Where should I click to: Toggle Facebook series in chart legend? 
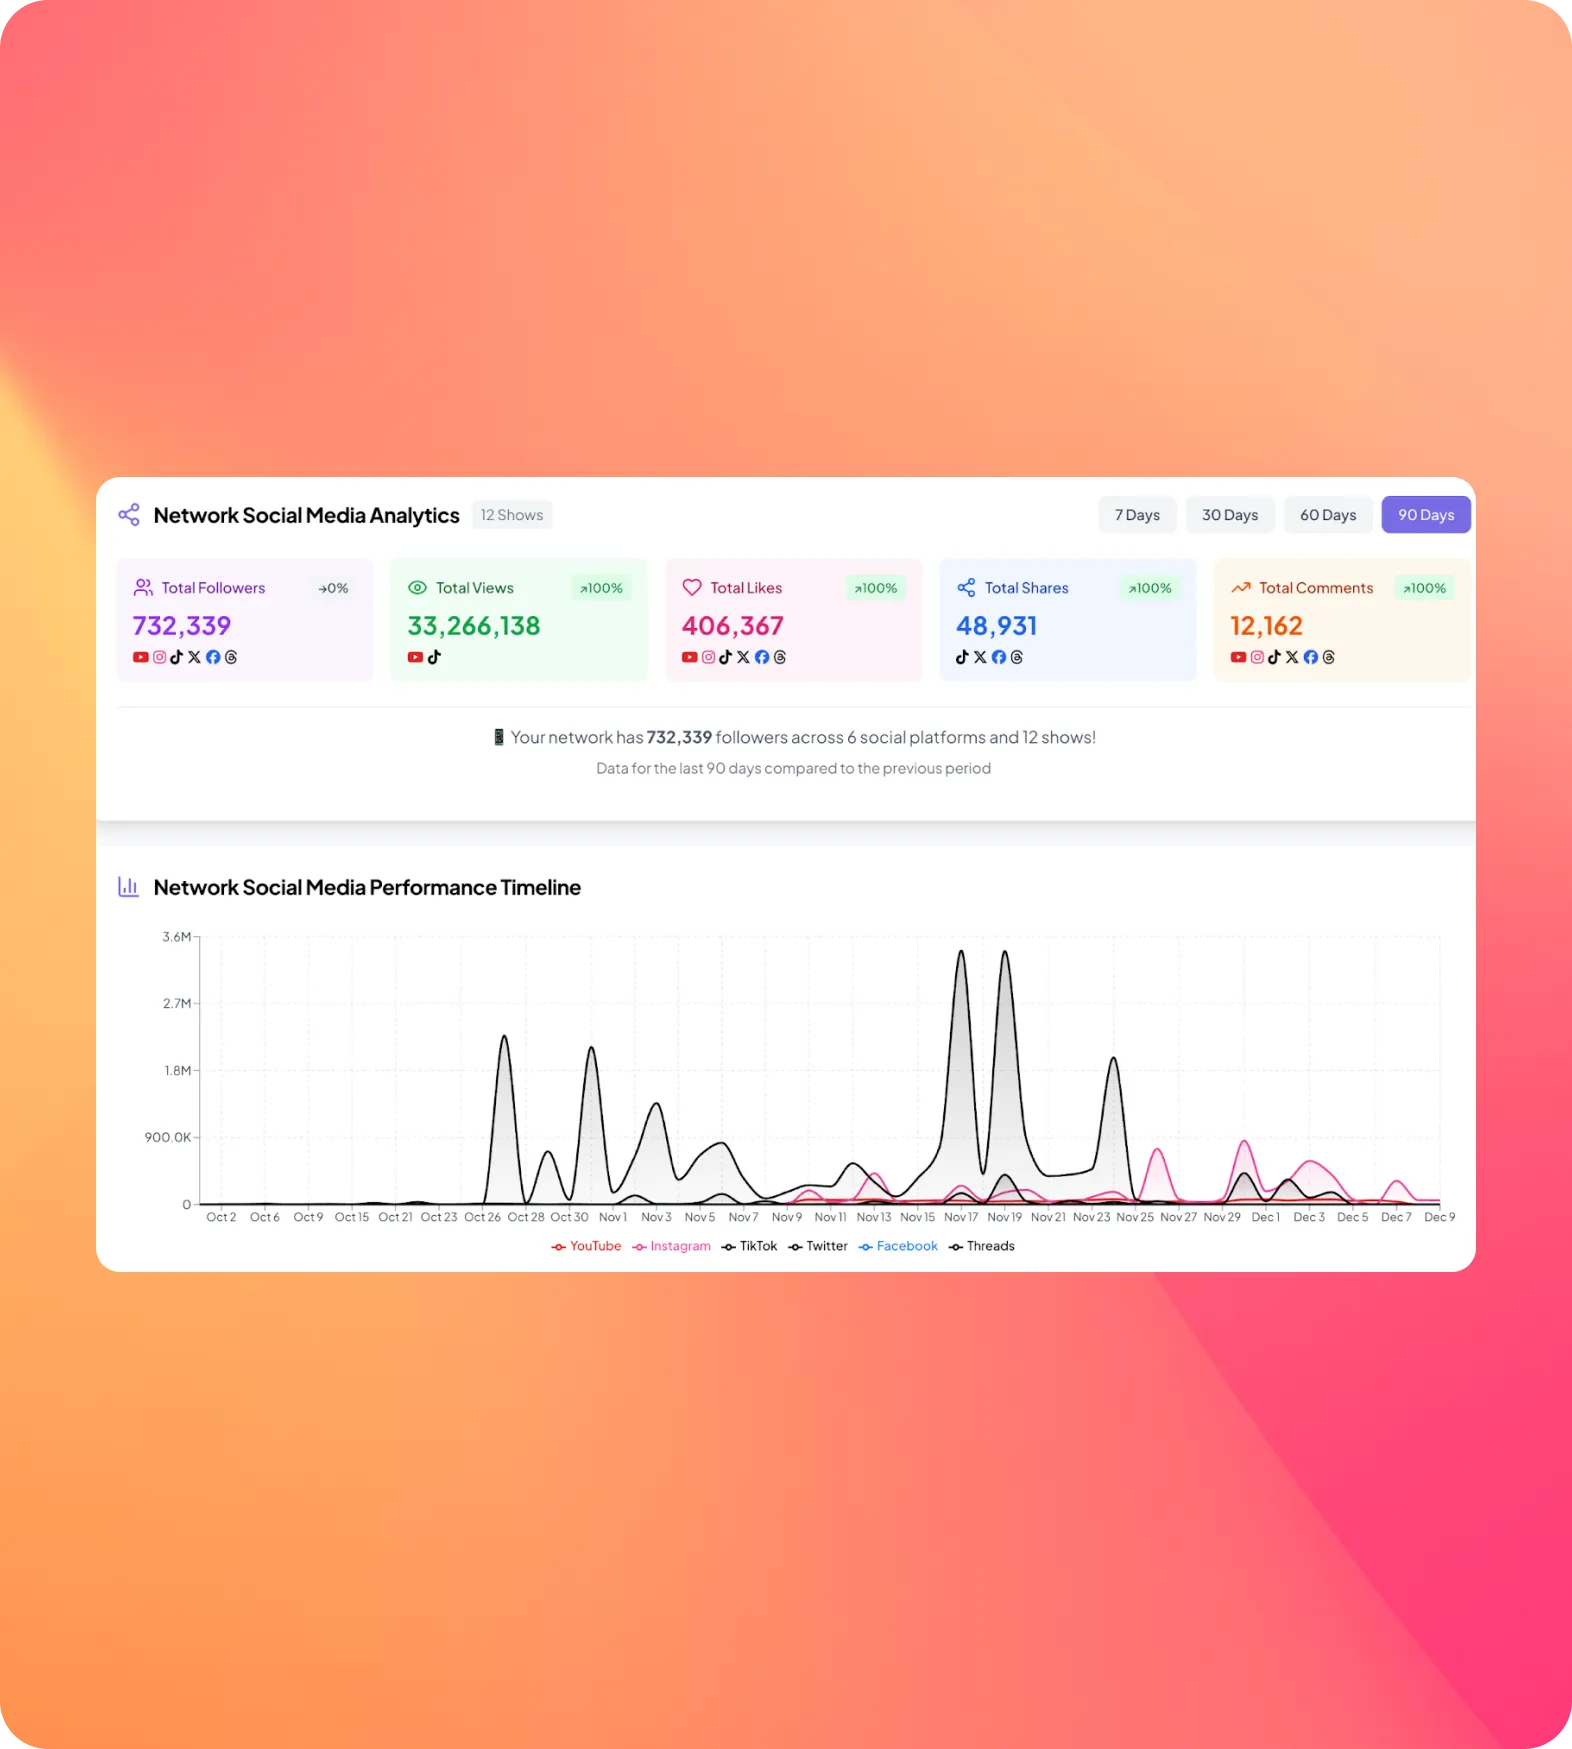pyautogui.click(x=898, y=1246)
